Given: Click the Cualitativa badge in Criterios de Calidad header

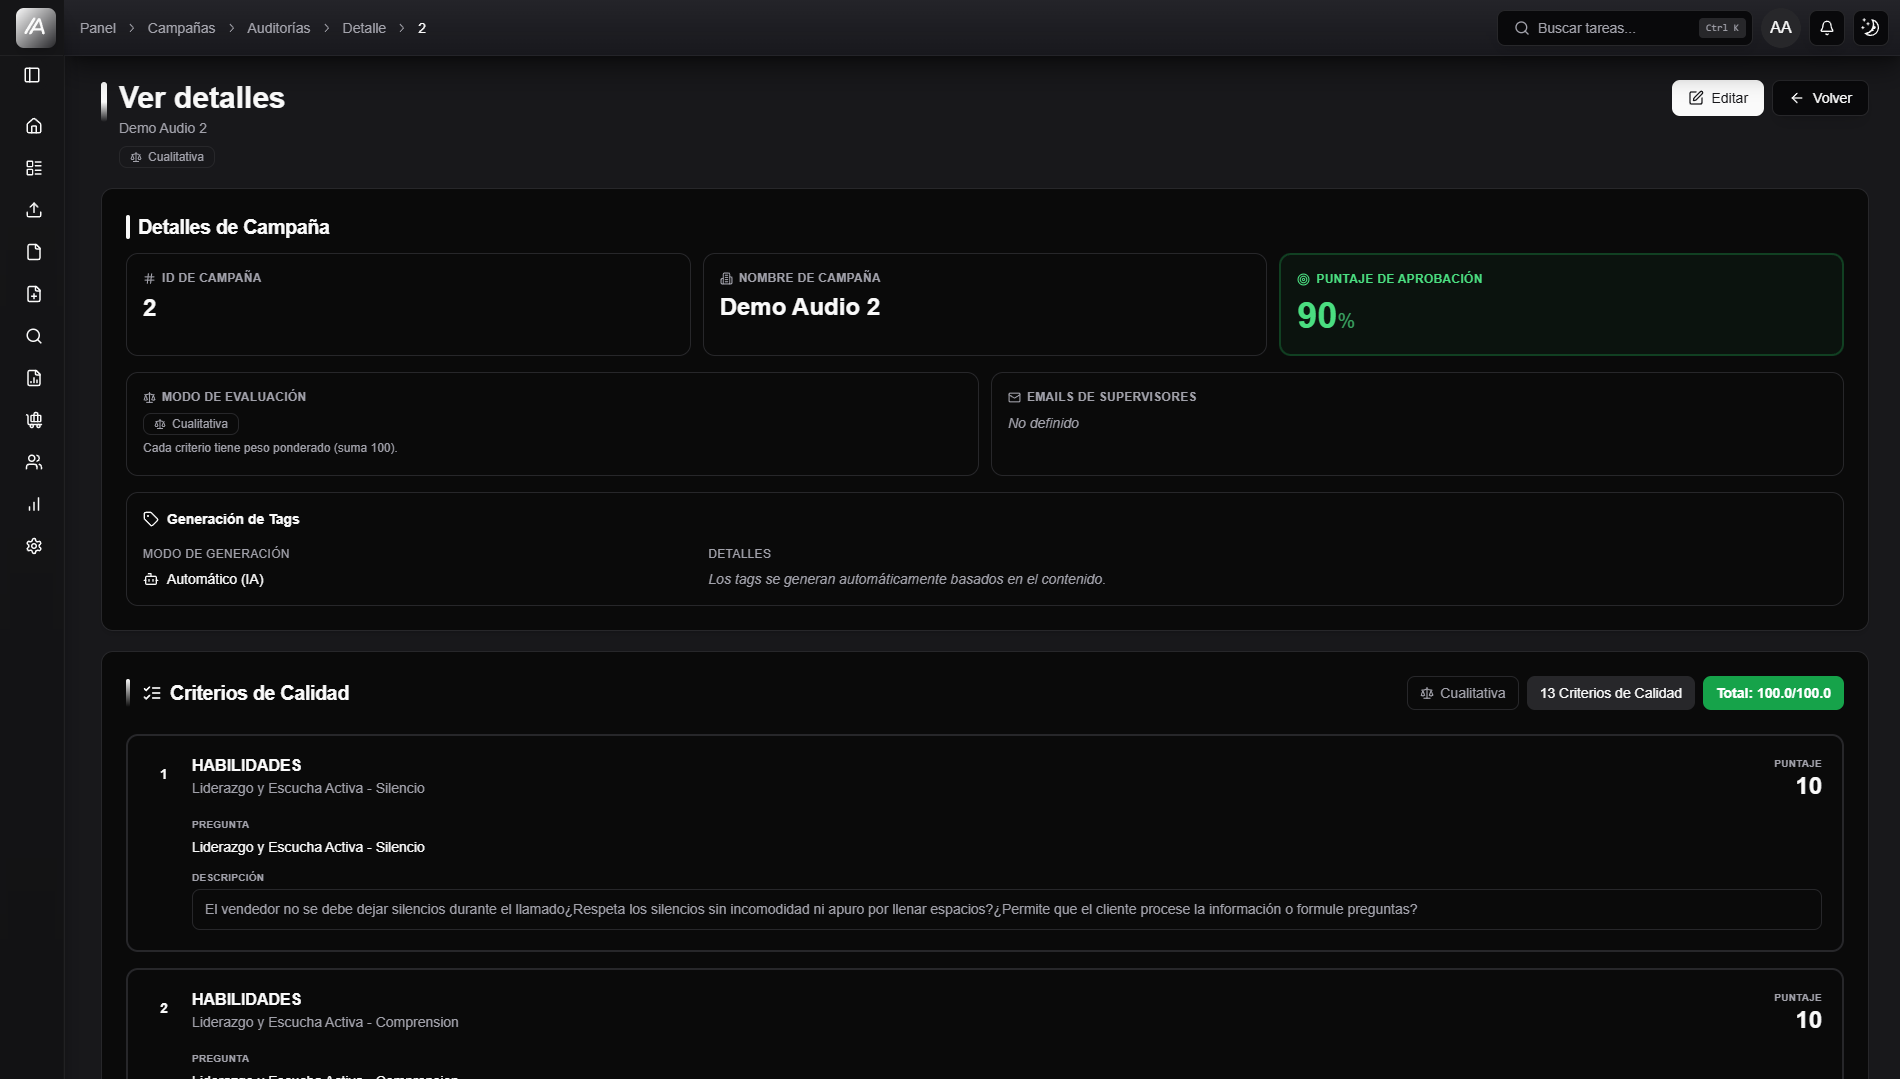Looking at the screenshot, I should (x=1462, y=693).
